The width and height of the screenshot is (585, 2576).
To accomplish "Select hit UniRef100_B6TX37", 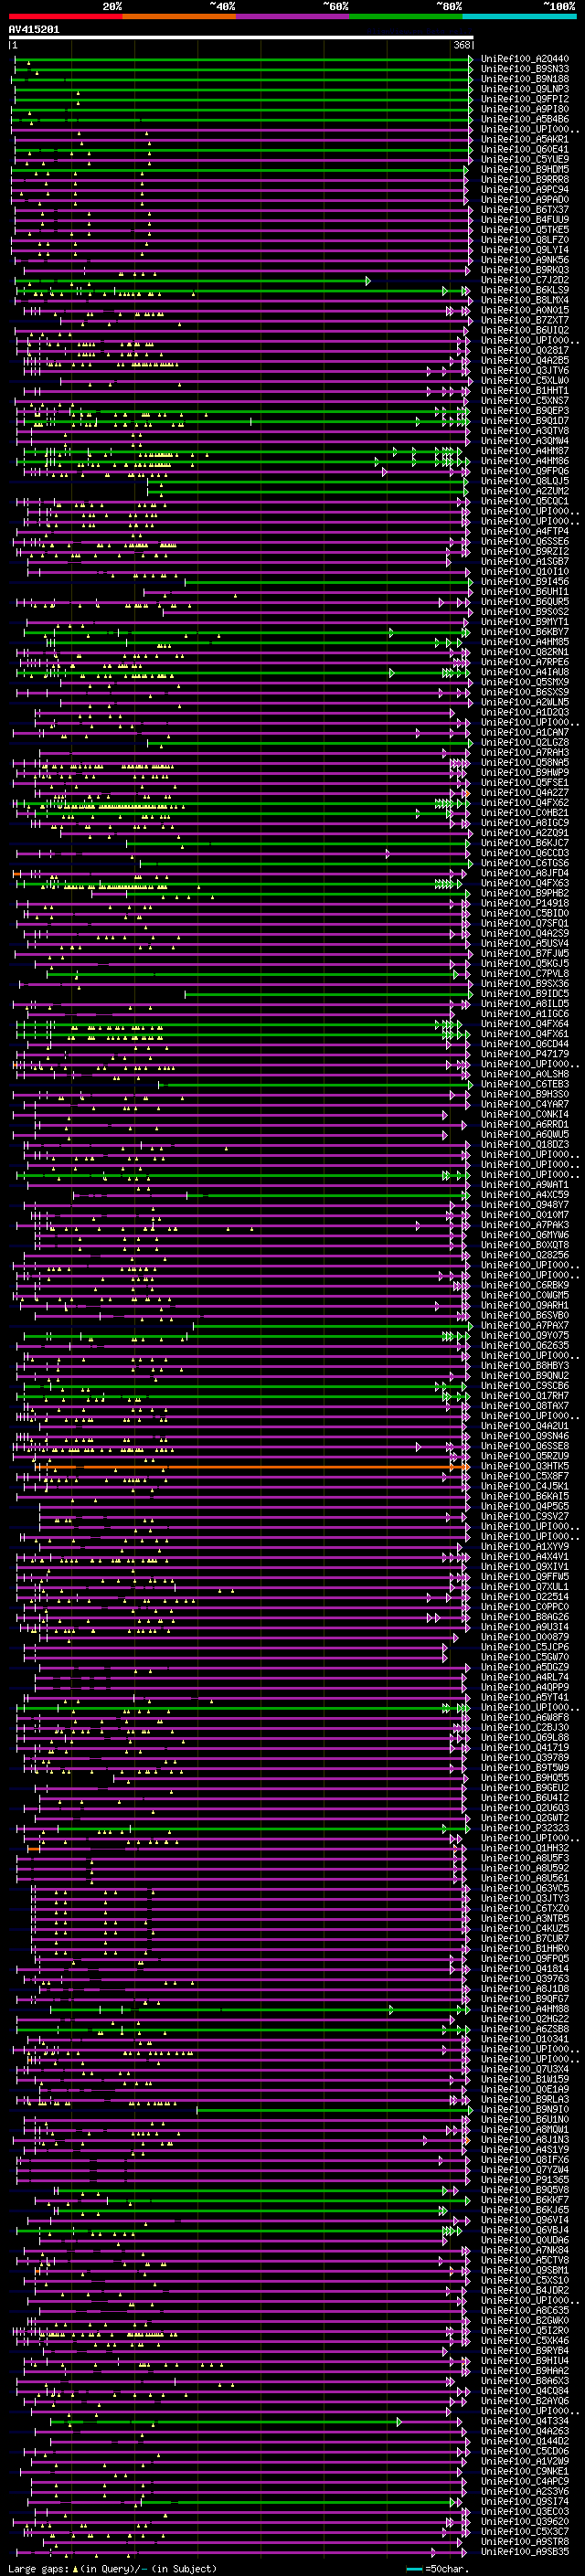I will 525,210.
